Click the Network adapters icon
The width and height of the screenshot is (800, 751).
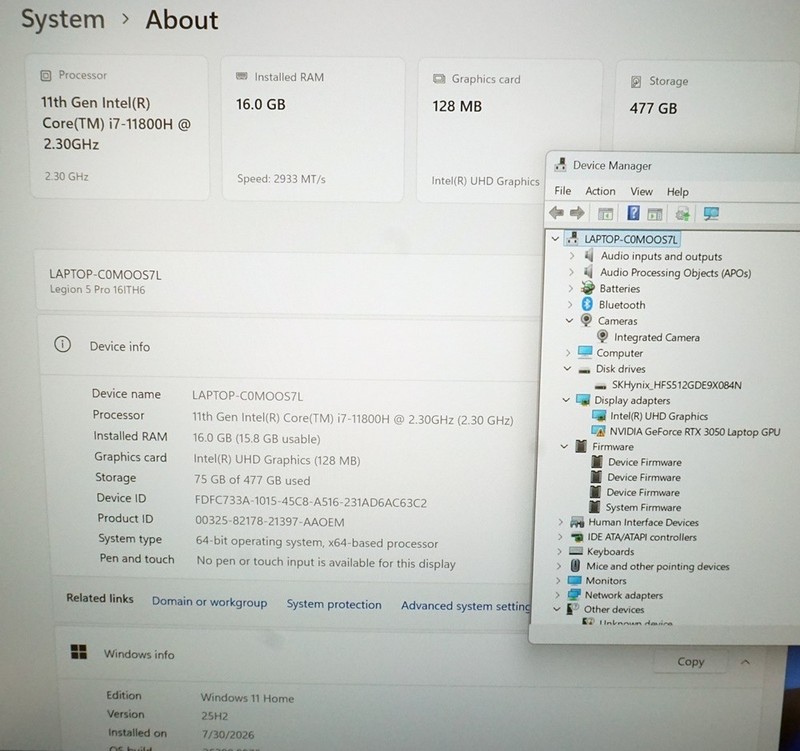[x=574, y=594]
